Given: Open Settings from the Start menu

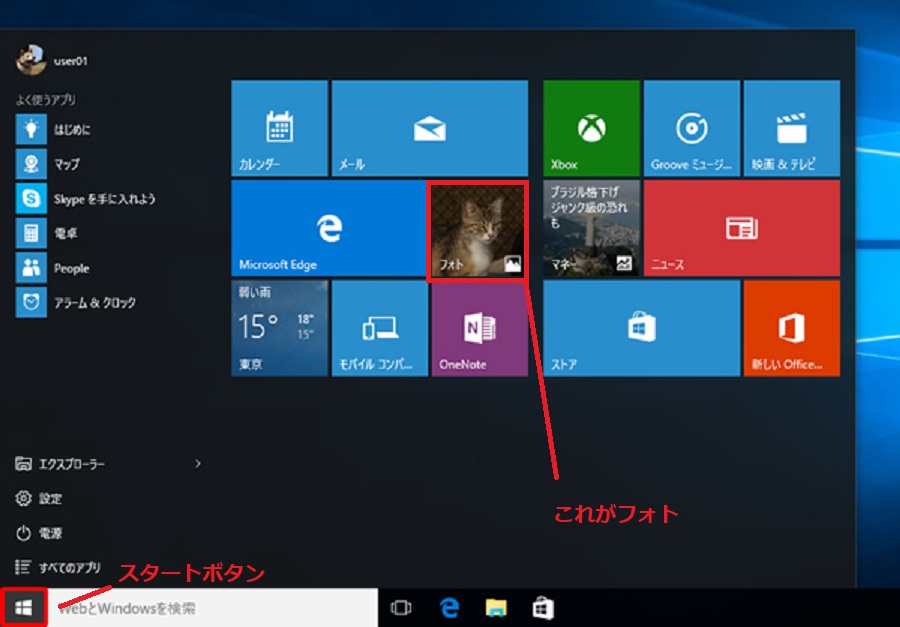Looking at the screenshot, I should click(x=50, y=498).
